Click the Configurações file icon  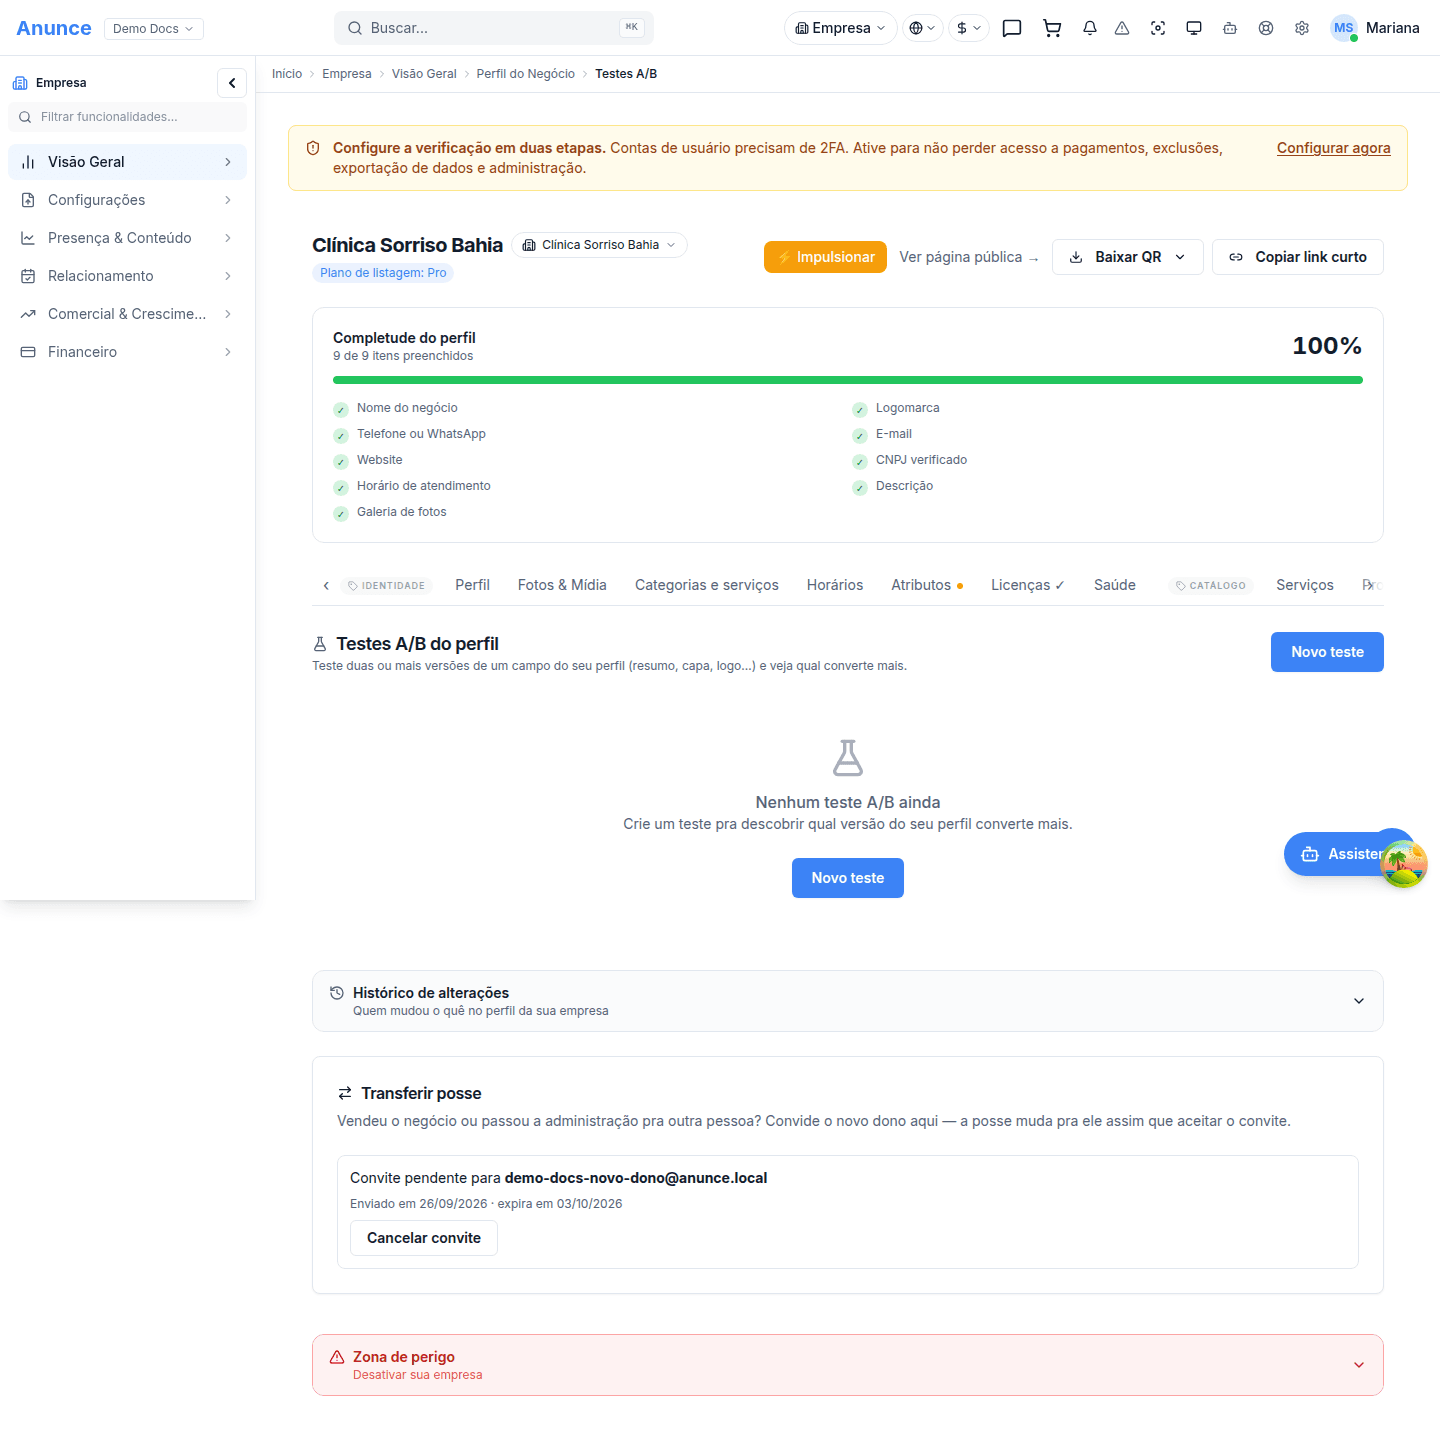28,200
